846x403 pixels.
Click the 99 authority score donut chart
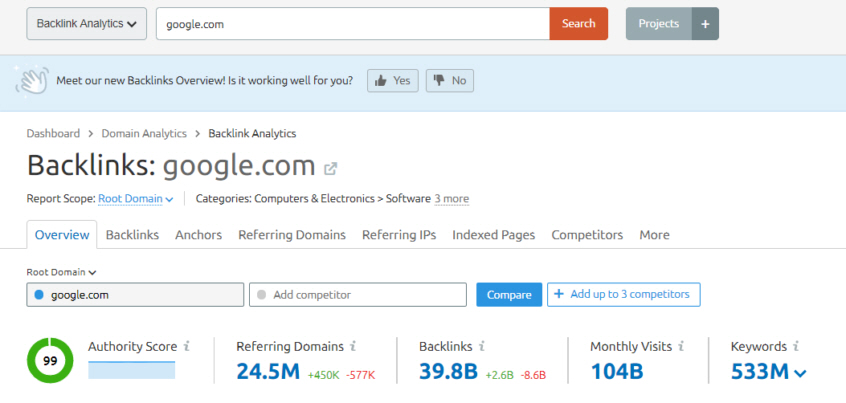50,360
